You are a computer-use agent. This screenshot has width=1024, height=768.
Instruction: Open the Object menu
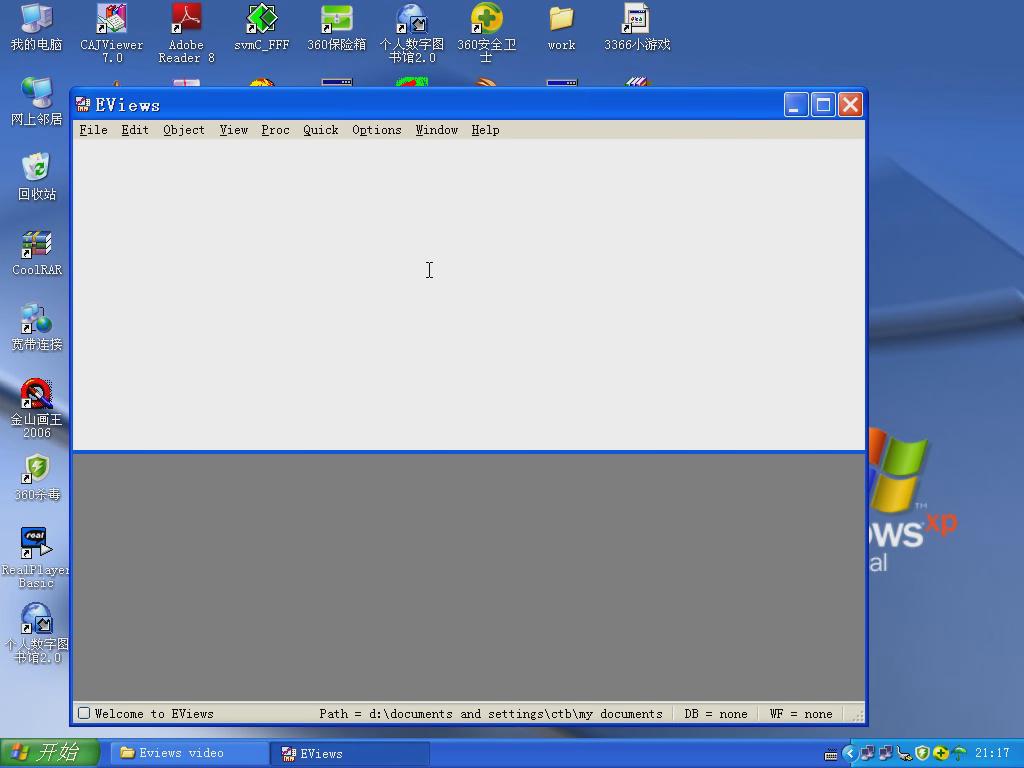point(184,130)
